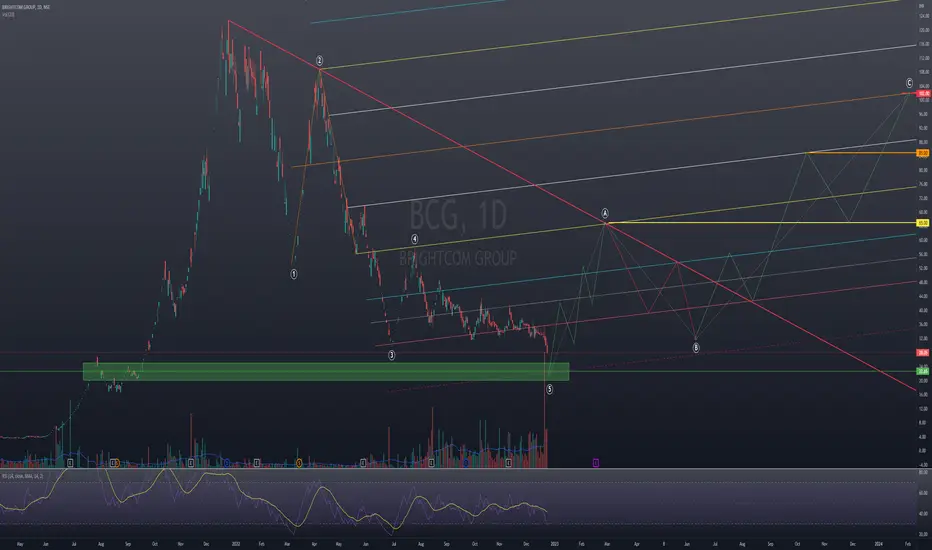The width and height of the screenshot is (932, 550).
Task: Click the green 22.65 price label
Action: pyautogui.click(x=923, y=371)
